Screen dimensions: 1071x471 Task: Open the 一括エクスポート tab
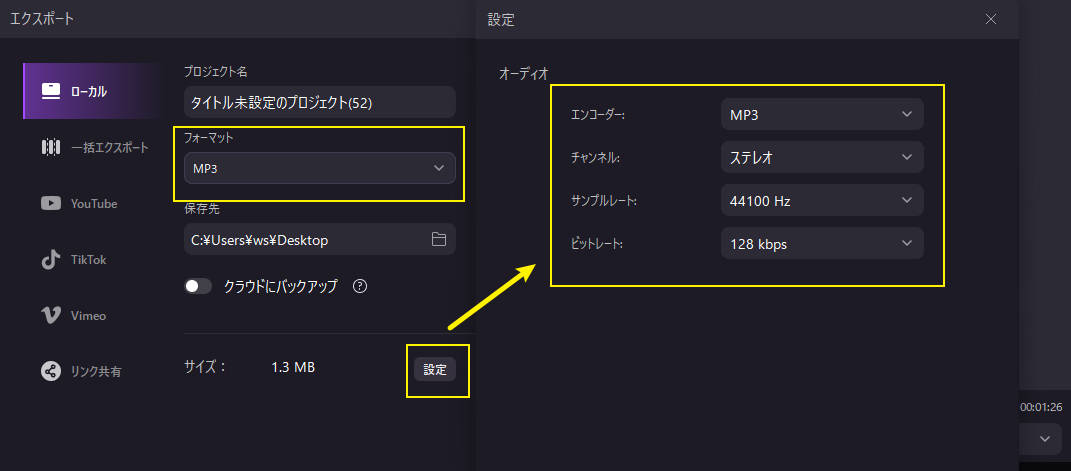click(95, 147)
